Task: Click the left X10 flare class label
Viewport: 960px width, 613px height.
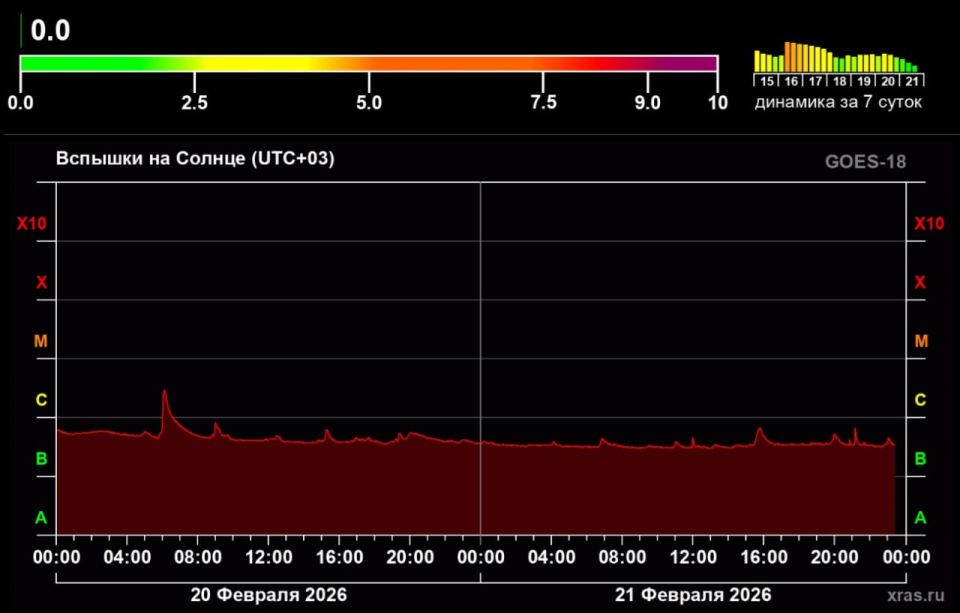Action: [31, 224]
